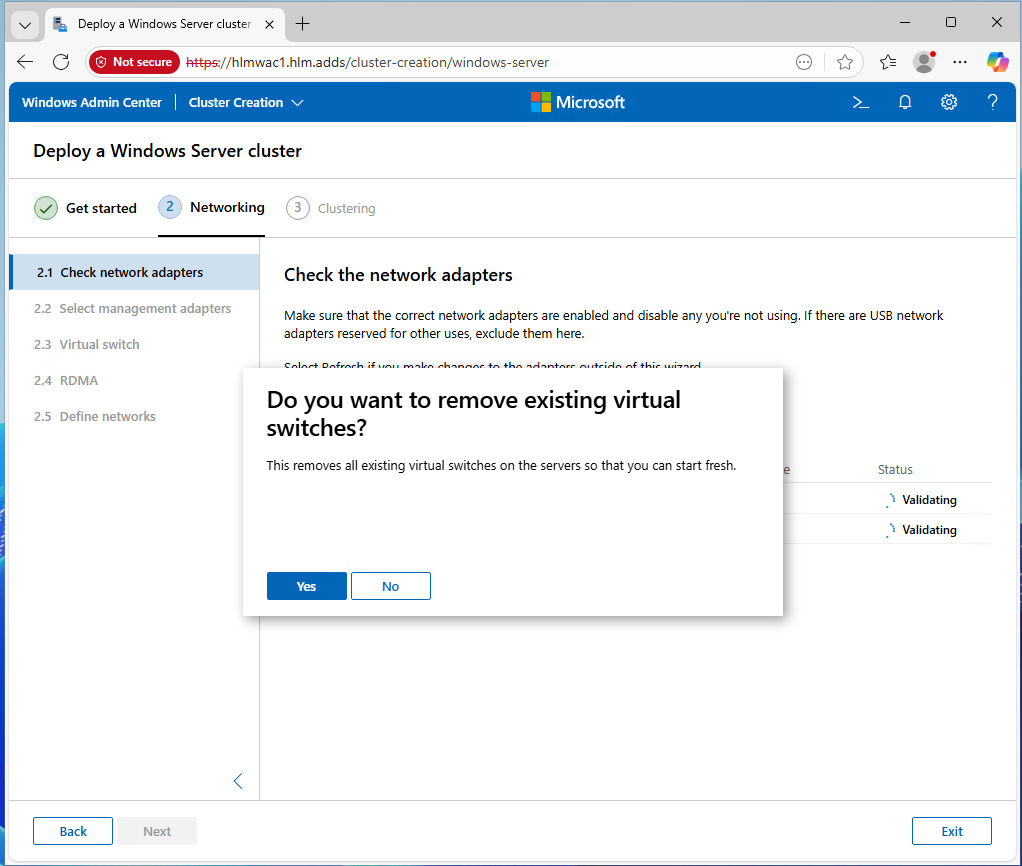
Task: Select the Networking step tab
Action: pos(212,208)
